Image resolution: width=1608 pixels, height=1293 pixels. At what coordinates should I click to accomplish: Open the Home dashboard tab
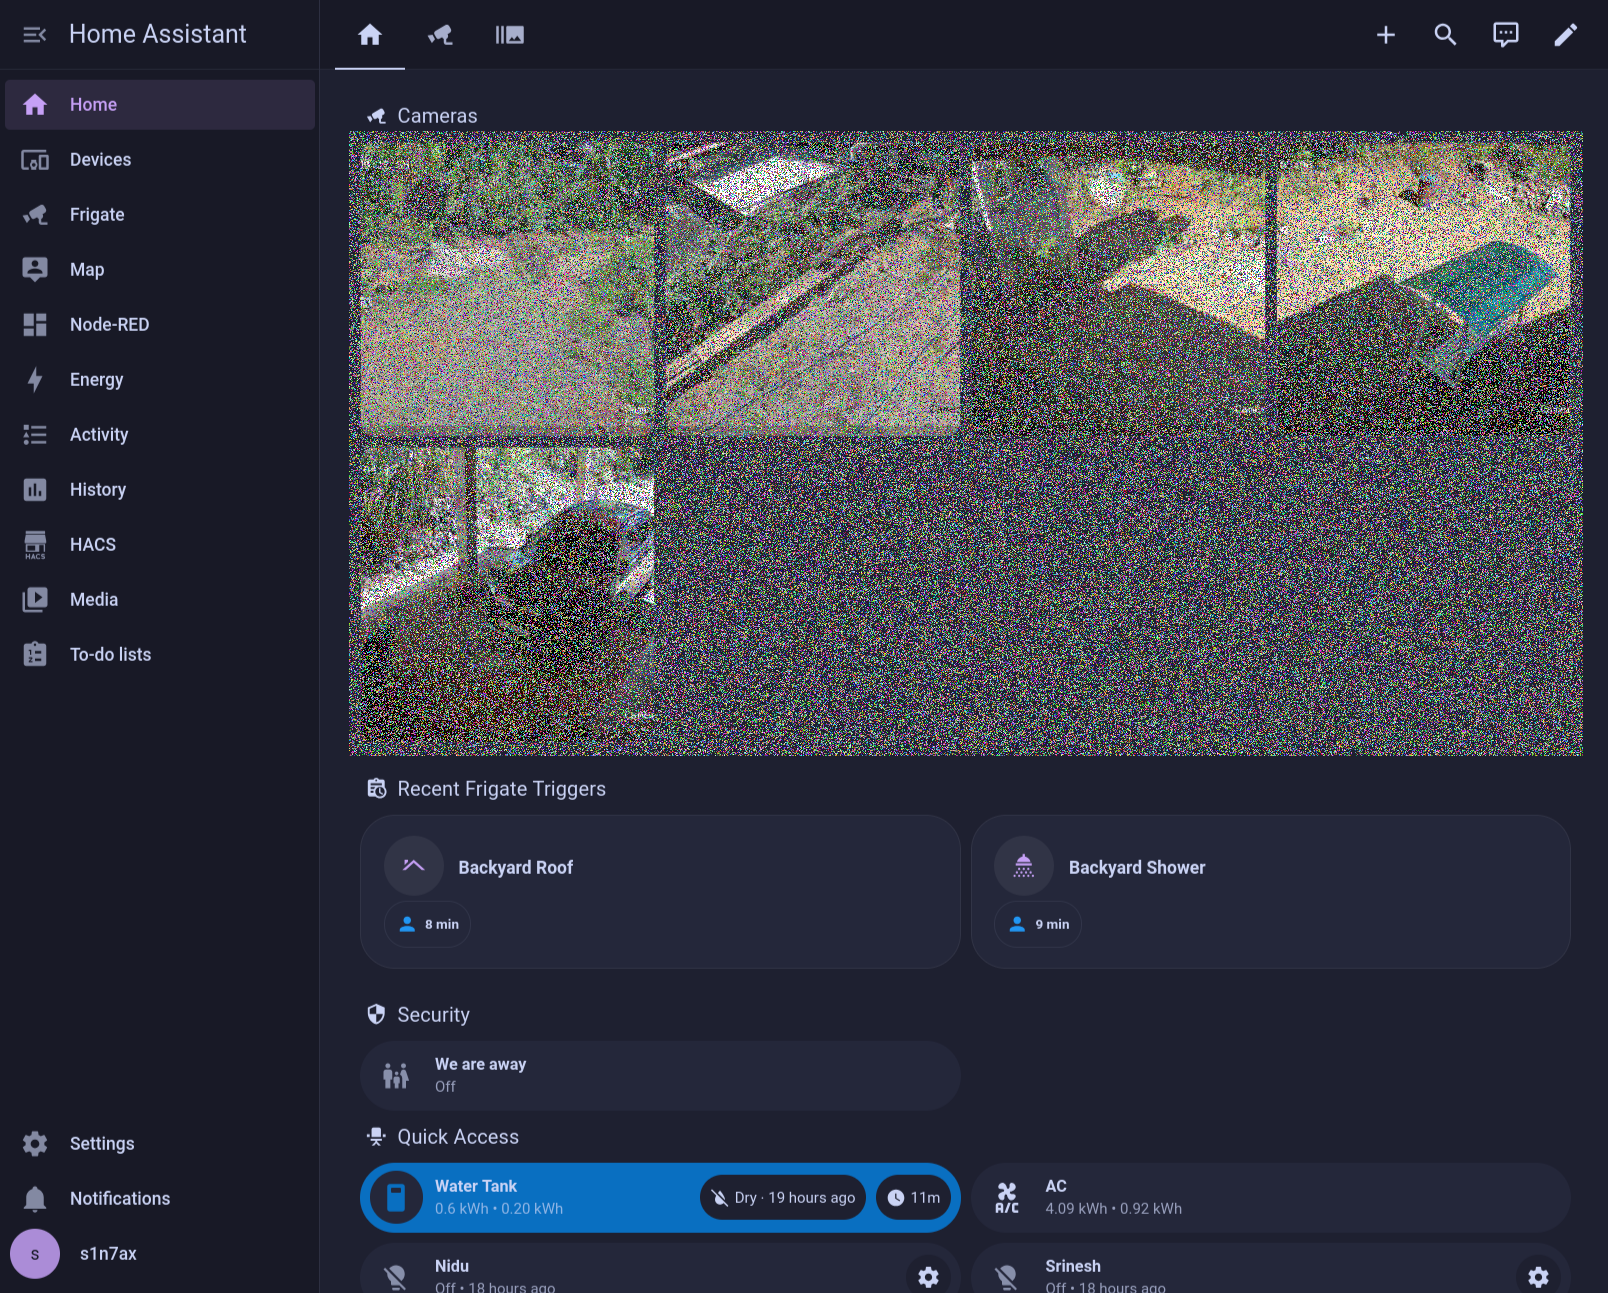[x=370, y=35]
